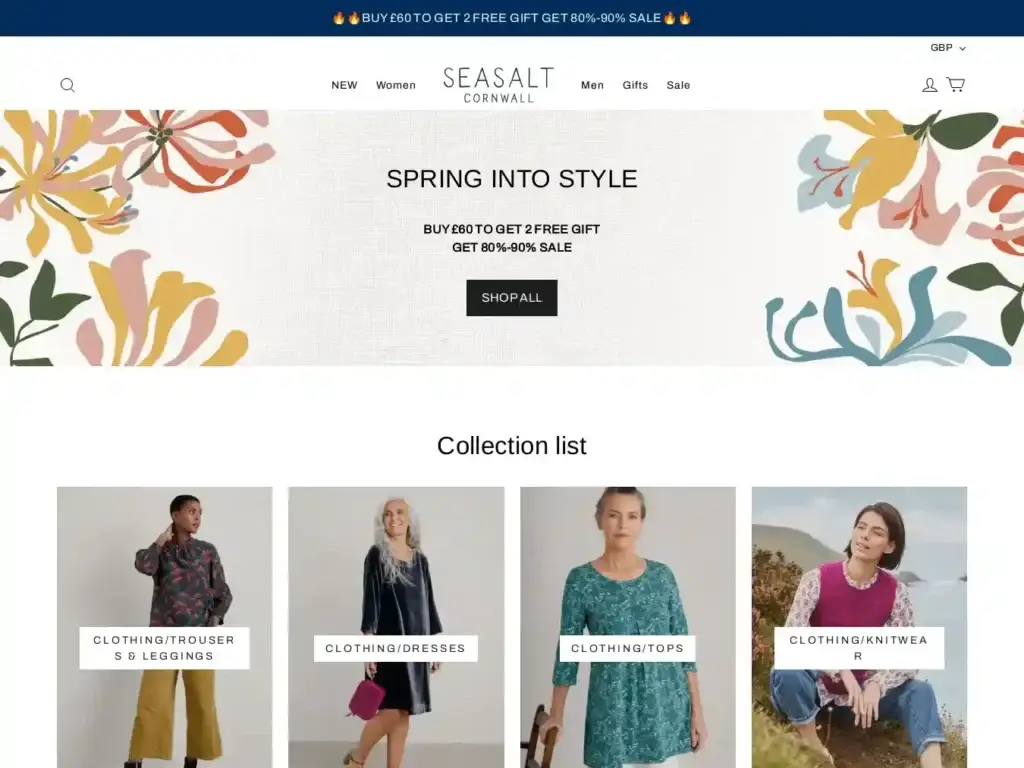1024x768 pixels.
Task: Open the Clothing/Tops collection label
Action: pyautogui.click(x=628, y=648)
